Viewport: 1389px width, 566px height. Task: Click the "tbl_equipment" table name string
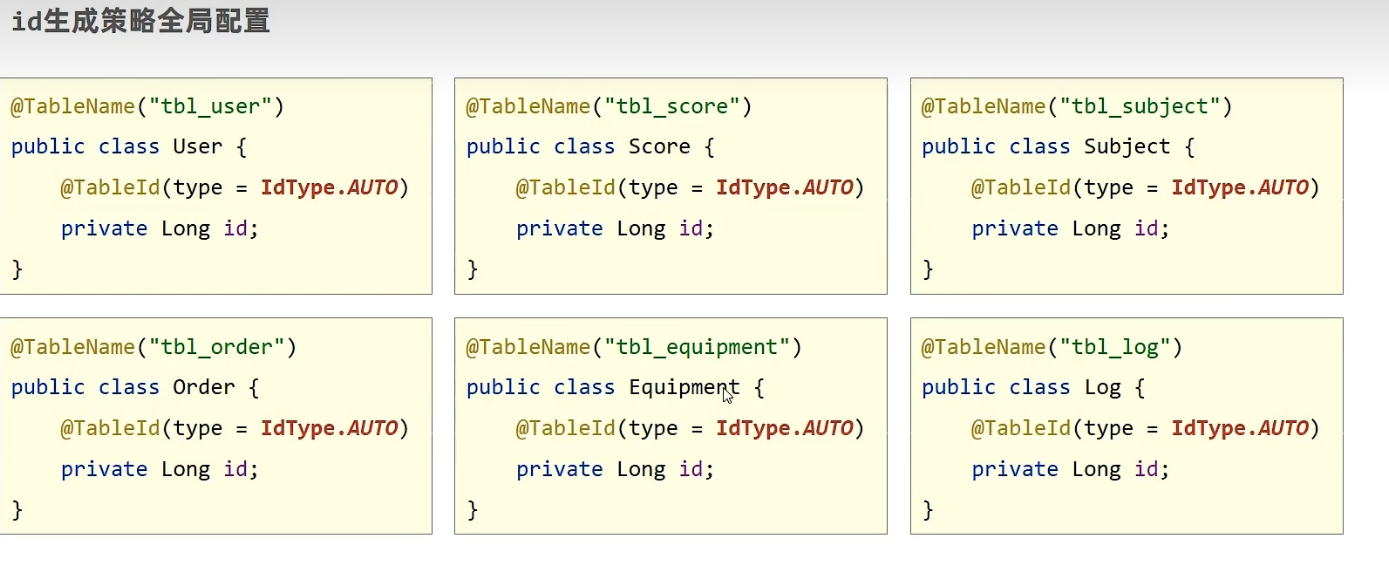(x=697, y=347)
